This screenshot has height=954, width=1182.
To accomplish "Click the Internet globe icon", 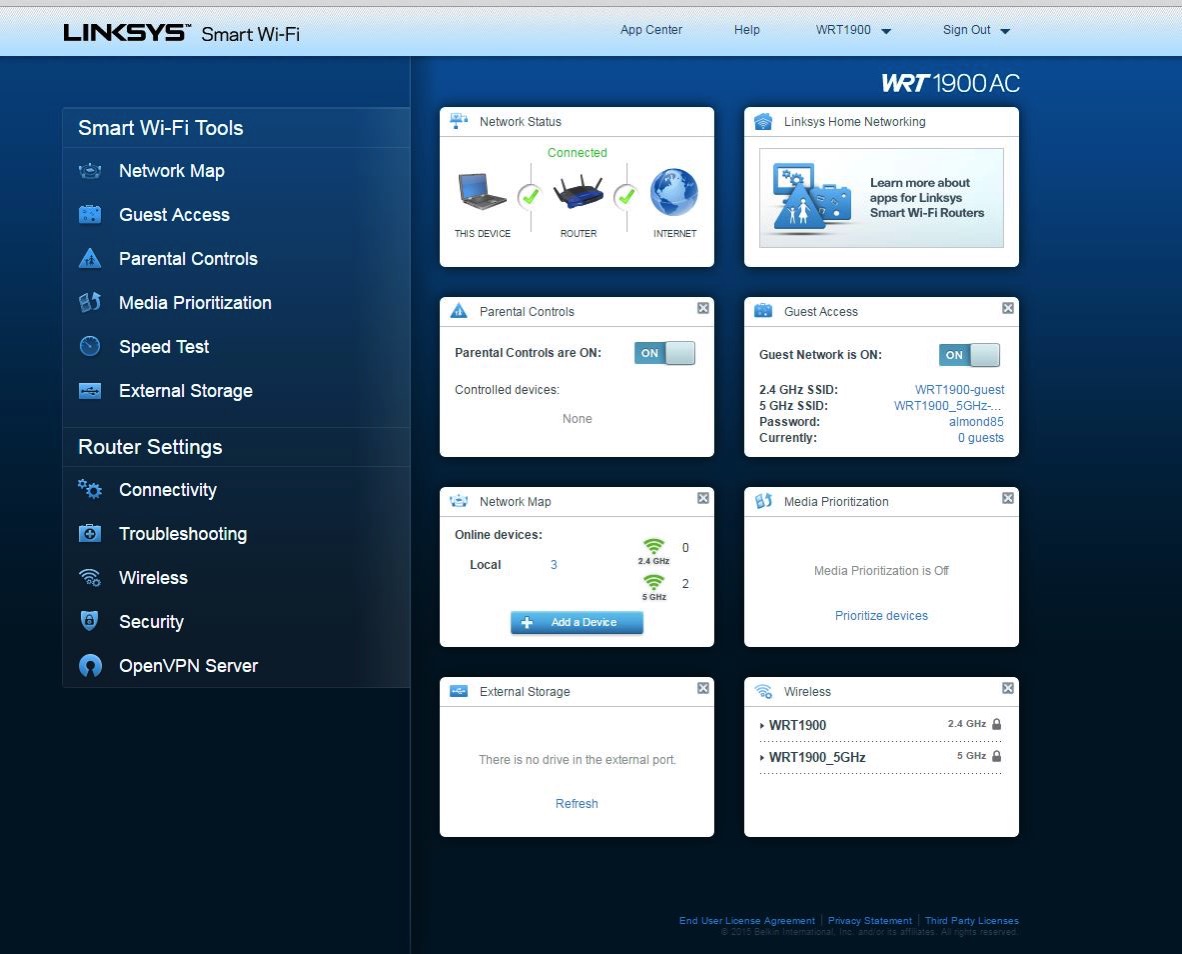I will pos(674,192).
